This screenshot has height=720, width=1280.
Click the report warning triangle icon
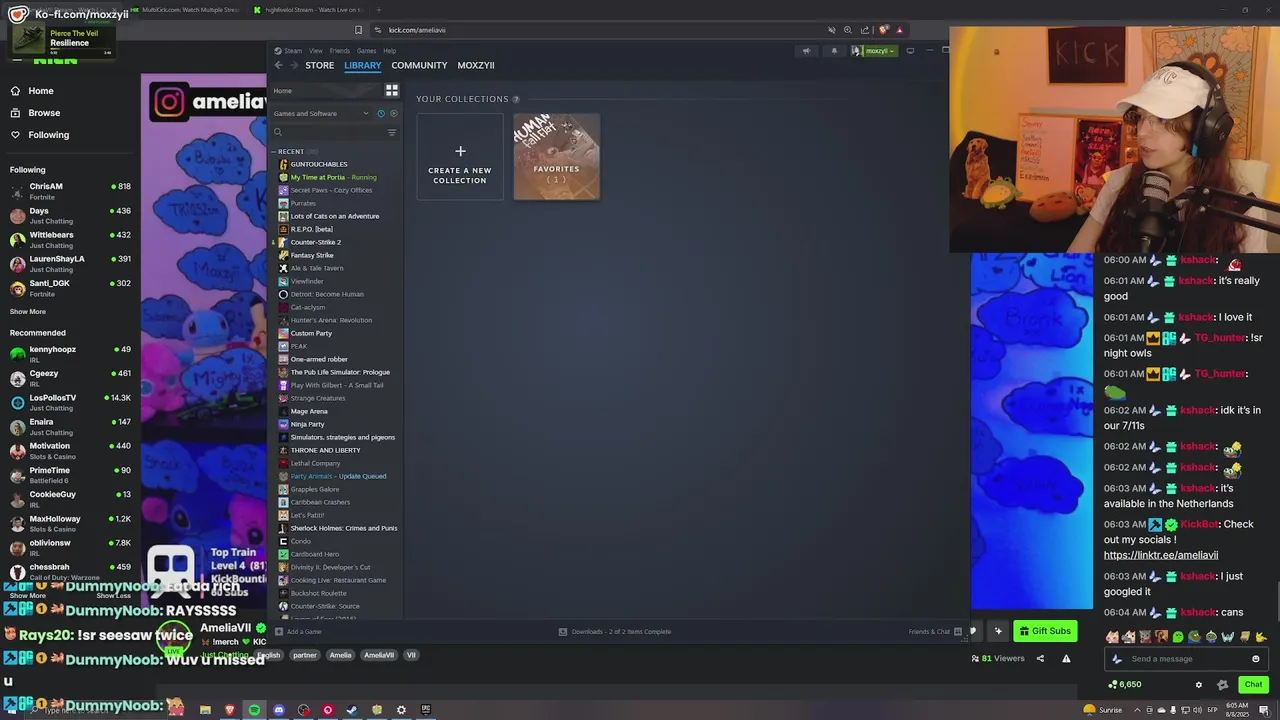1066,658
